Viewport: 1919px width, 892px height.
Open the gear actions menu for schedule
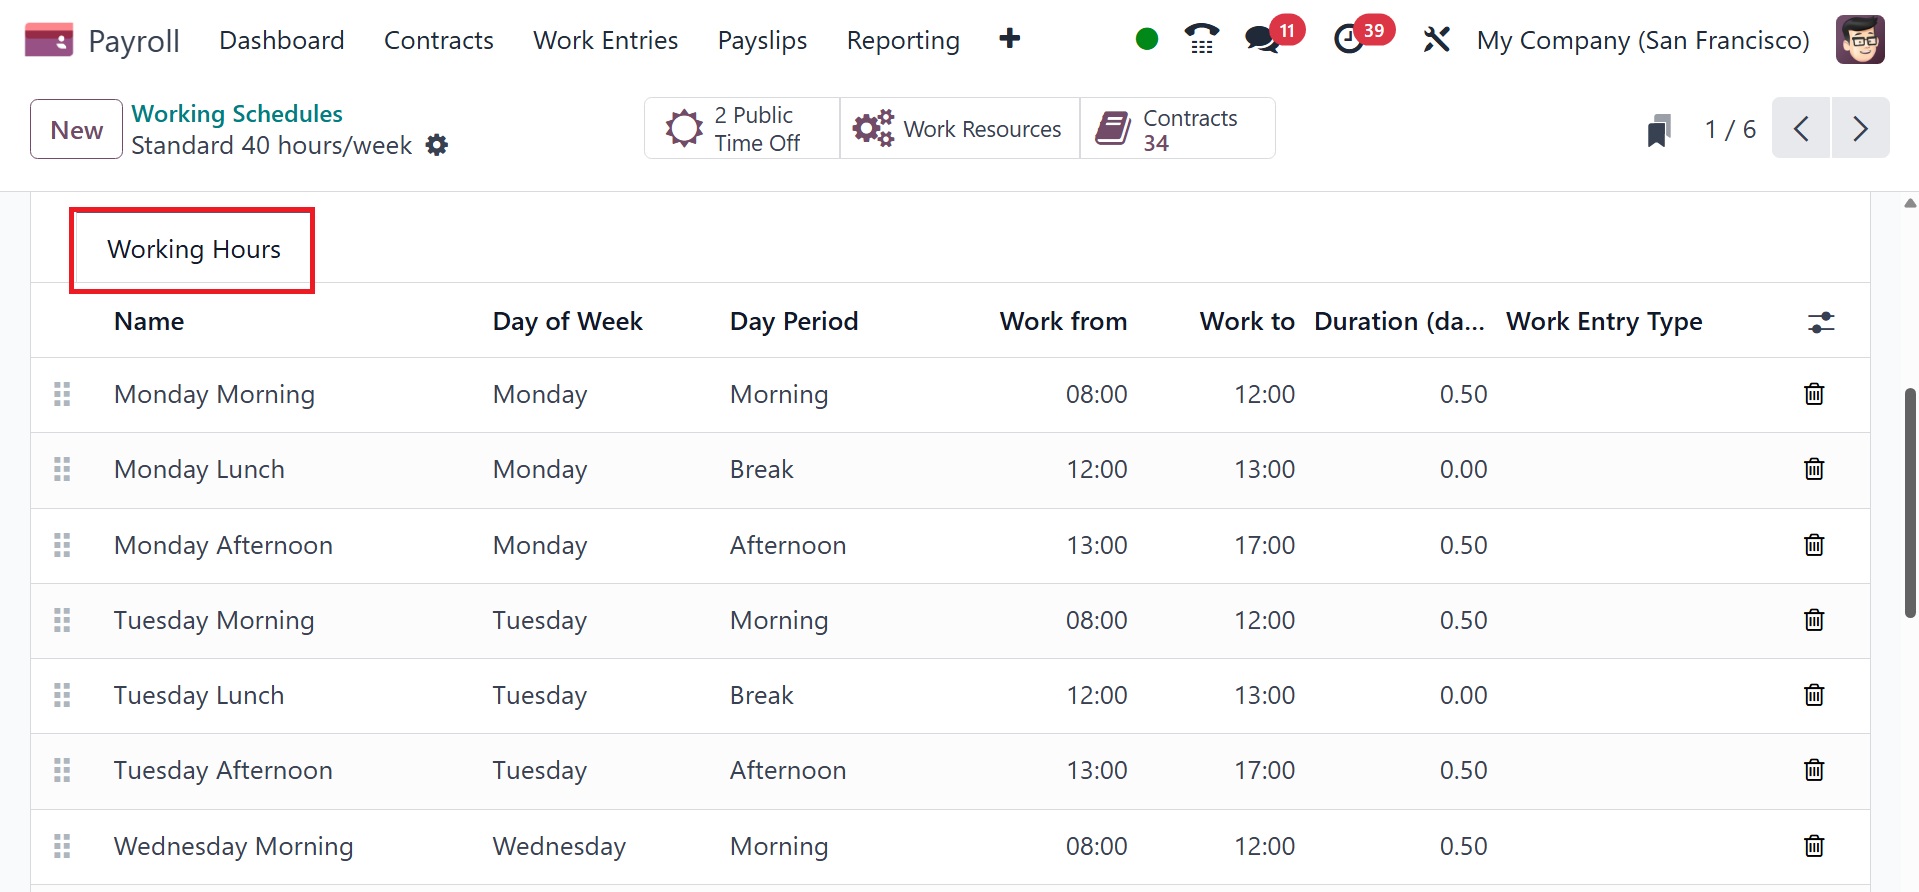(437, 145)
